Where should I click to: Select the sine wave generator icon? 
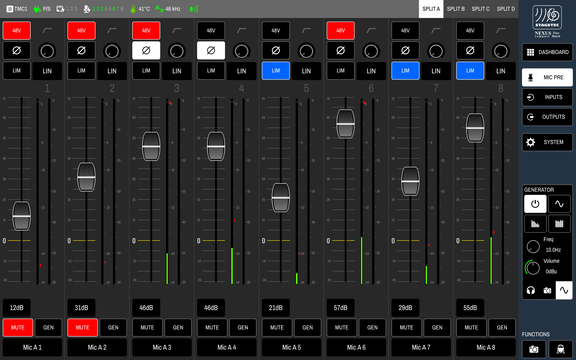[x=559, y=204]
